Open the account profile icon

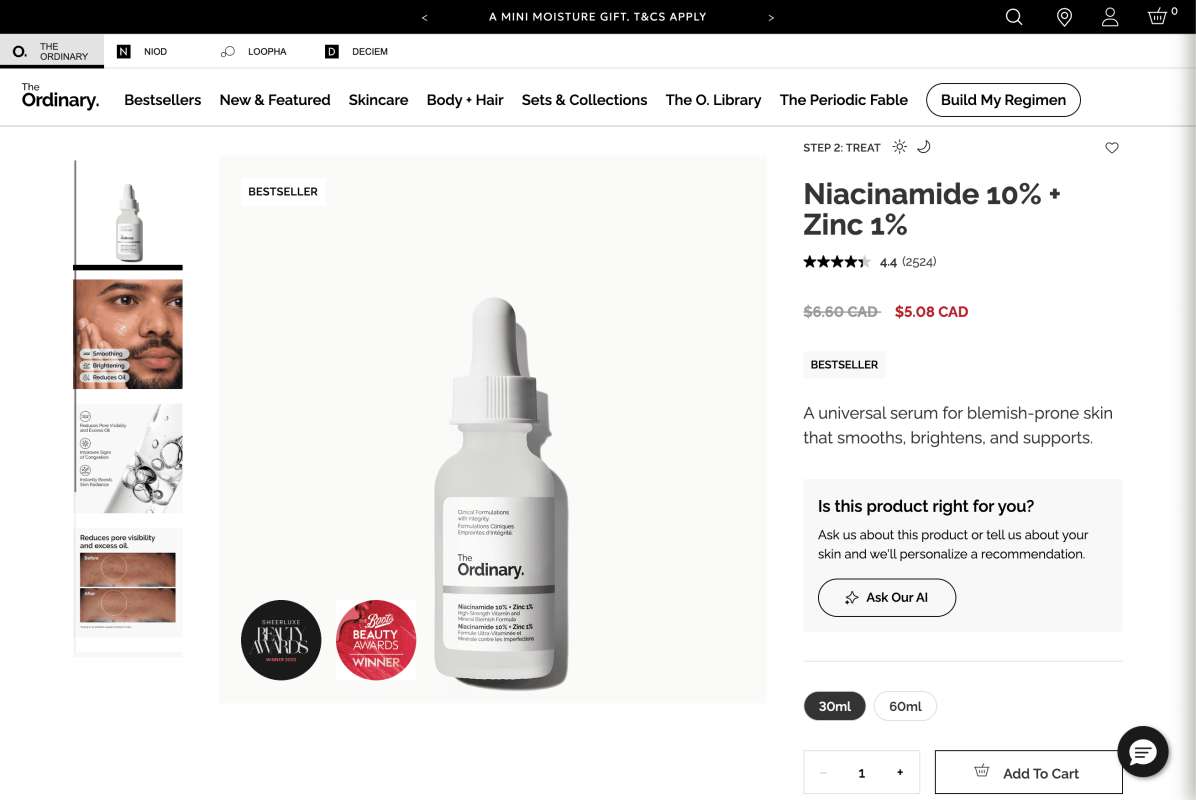coord(1110,17)
